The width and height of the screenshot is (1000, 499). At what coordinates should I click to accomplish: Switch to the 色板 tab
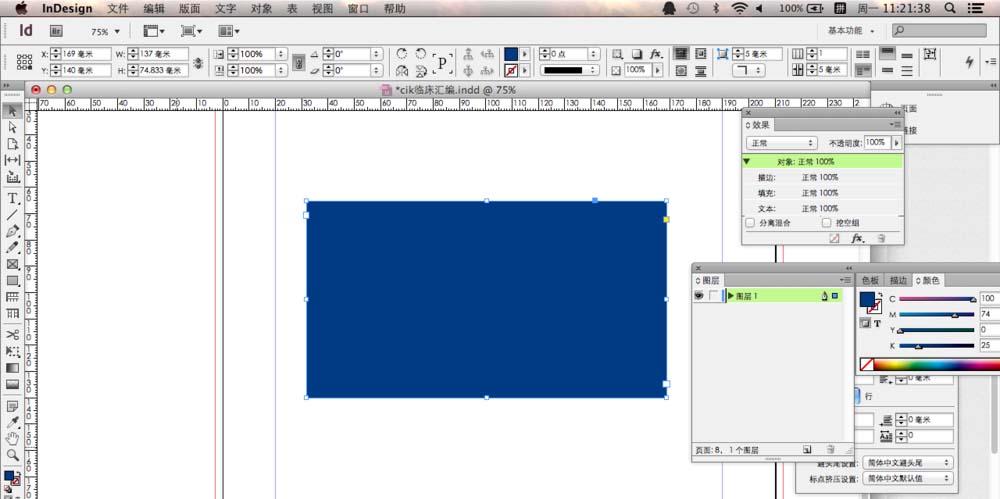870,280
